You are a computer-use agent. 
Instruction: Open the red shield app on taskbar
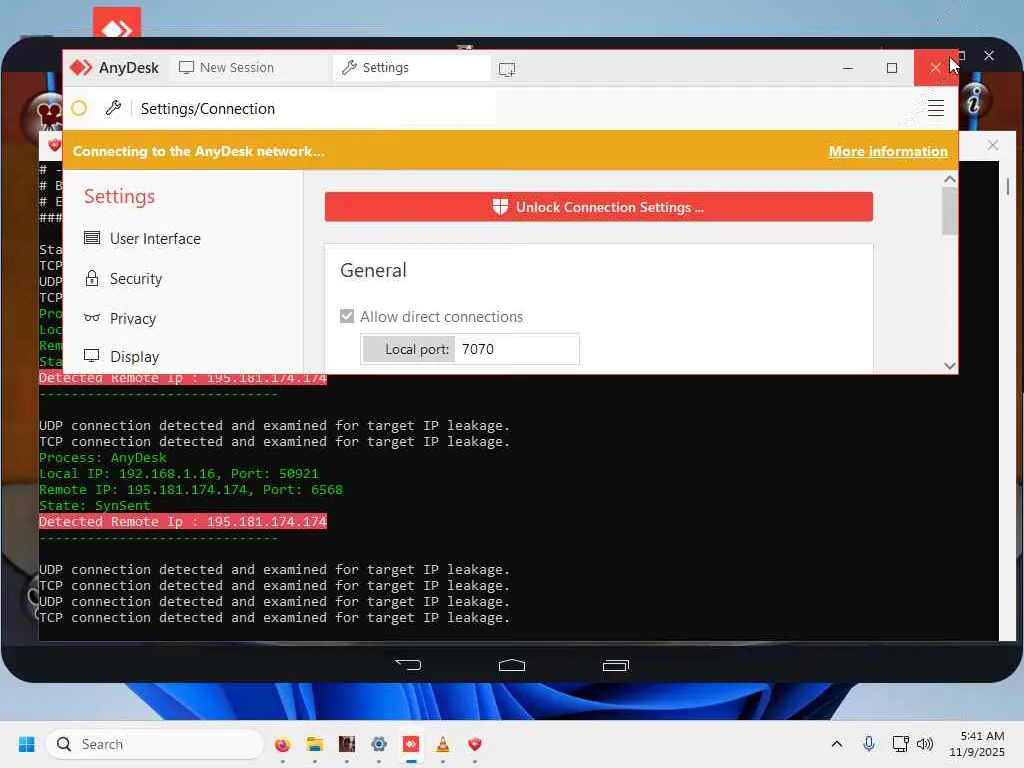coord(475,744)
